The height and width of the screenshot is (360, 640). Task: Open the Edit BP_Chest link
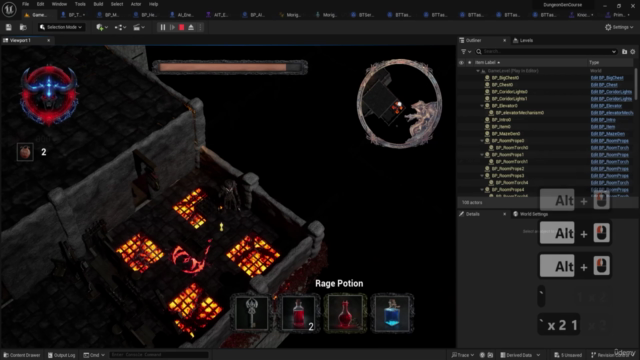[604, 85]
